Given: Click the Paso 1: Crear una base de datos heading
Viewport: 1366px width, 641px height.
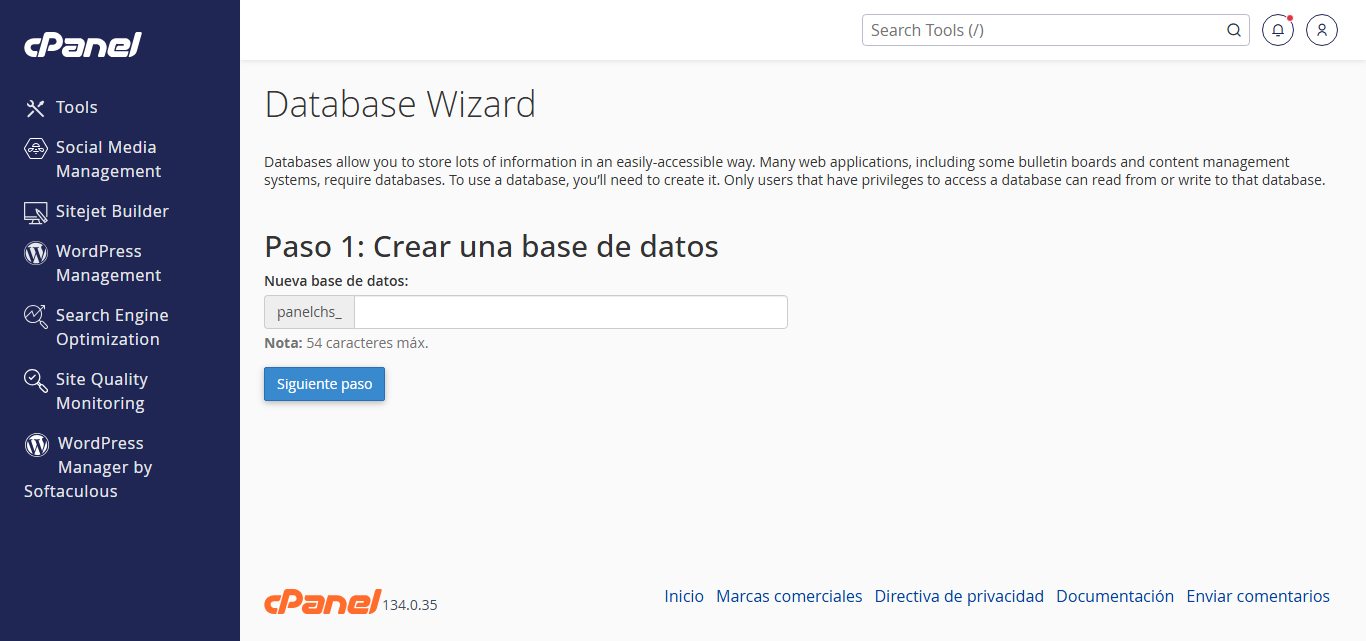Looking at the screenshot, I should tap(491, 246).
